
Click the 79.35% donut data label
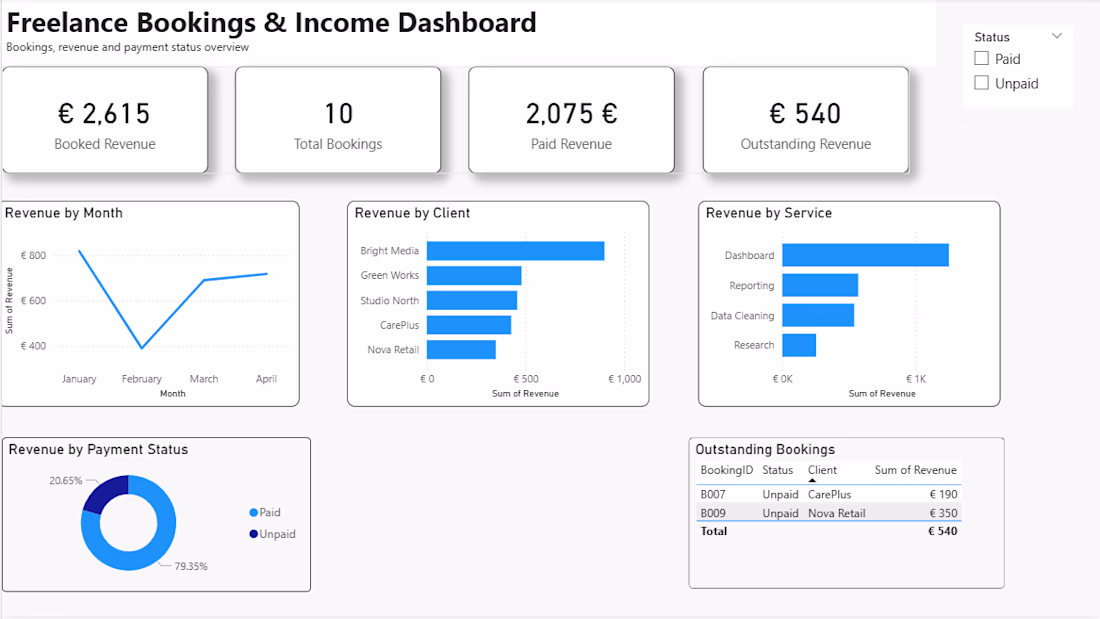(x=191, y=566)
